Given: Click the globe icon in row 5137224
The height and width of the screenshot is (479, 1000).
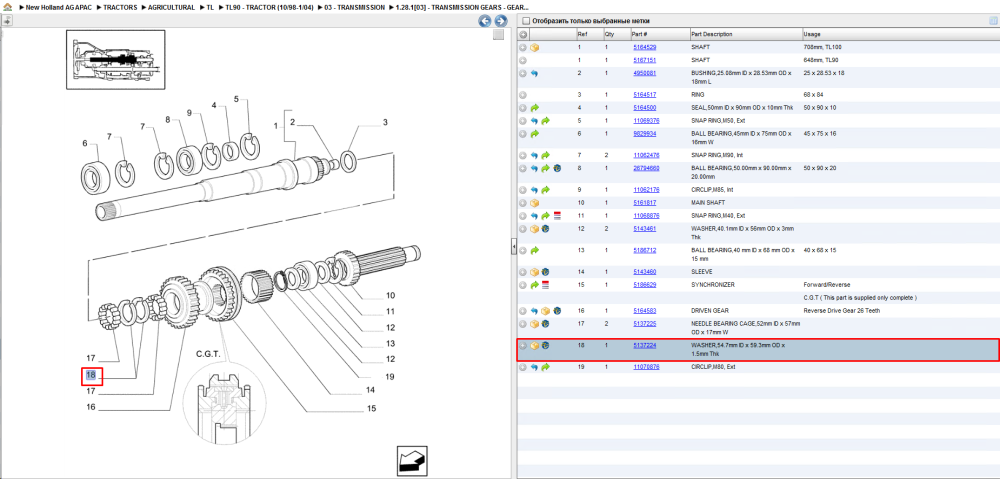Looking at the screenshot, I should (545, 346).
